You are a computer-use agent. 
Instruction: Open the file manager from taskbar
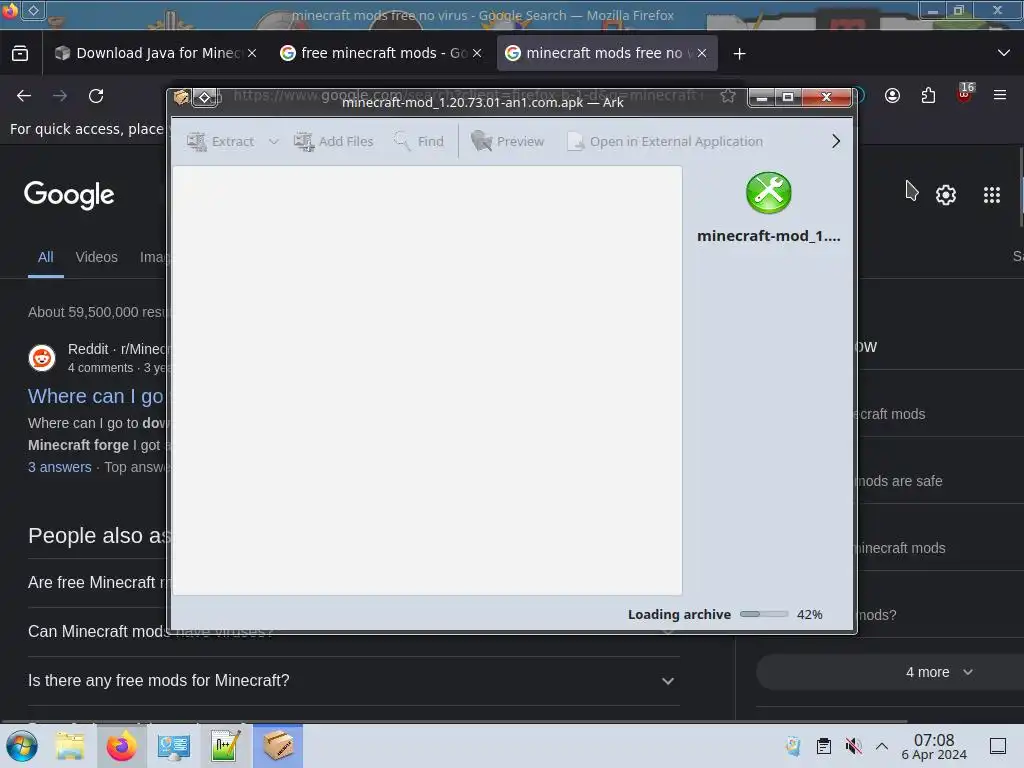click(70, 746)
